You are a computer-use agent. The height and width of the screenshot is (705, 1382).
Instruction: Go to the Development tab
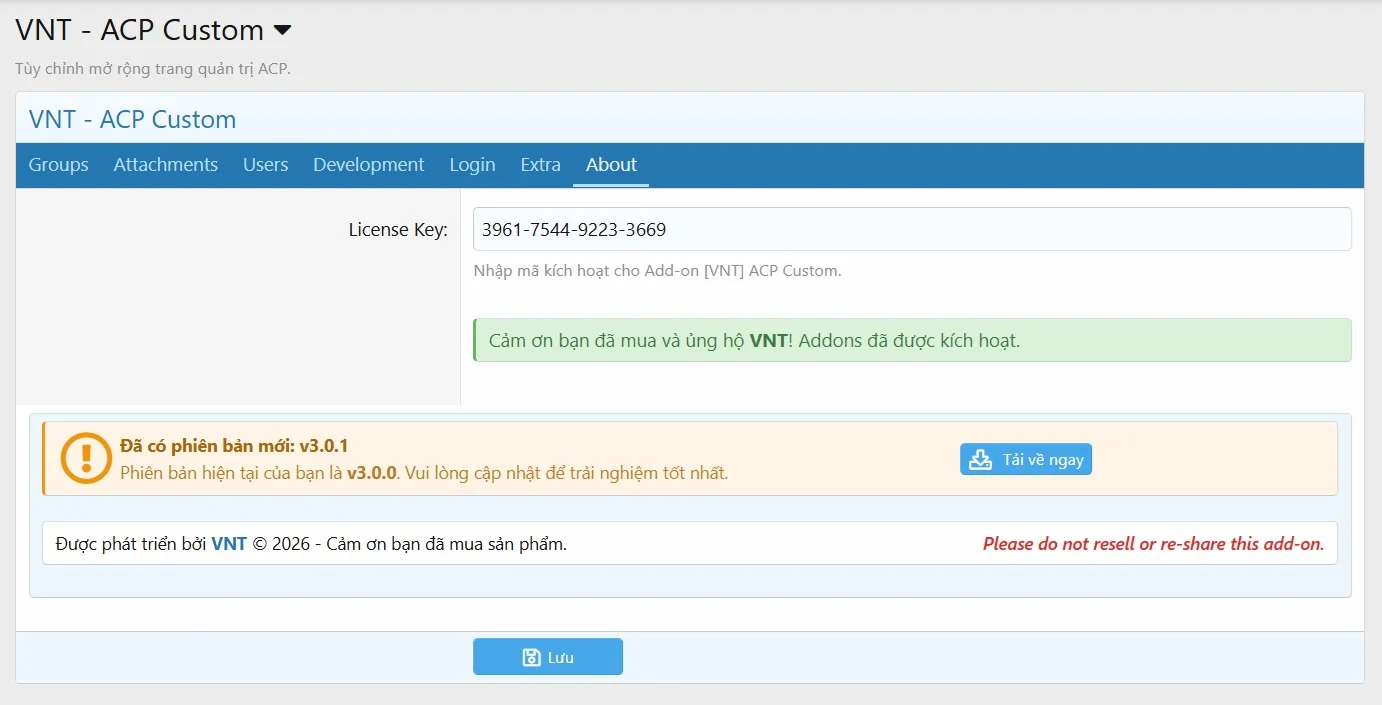pyautogui.click(x=369, y=165)
